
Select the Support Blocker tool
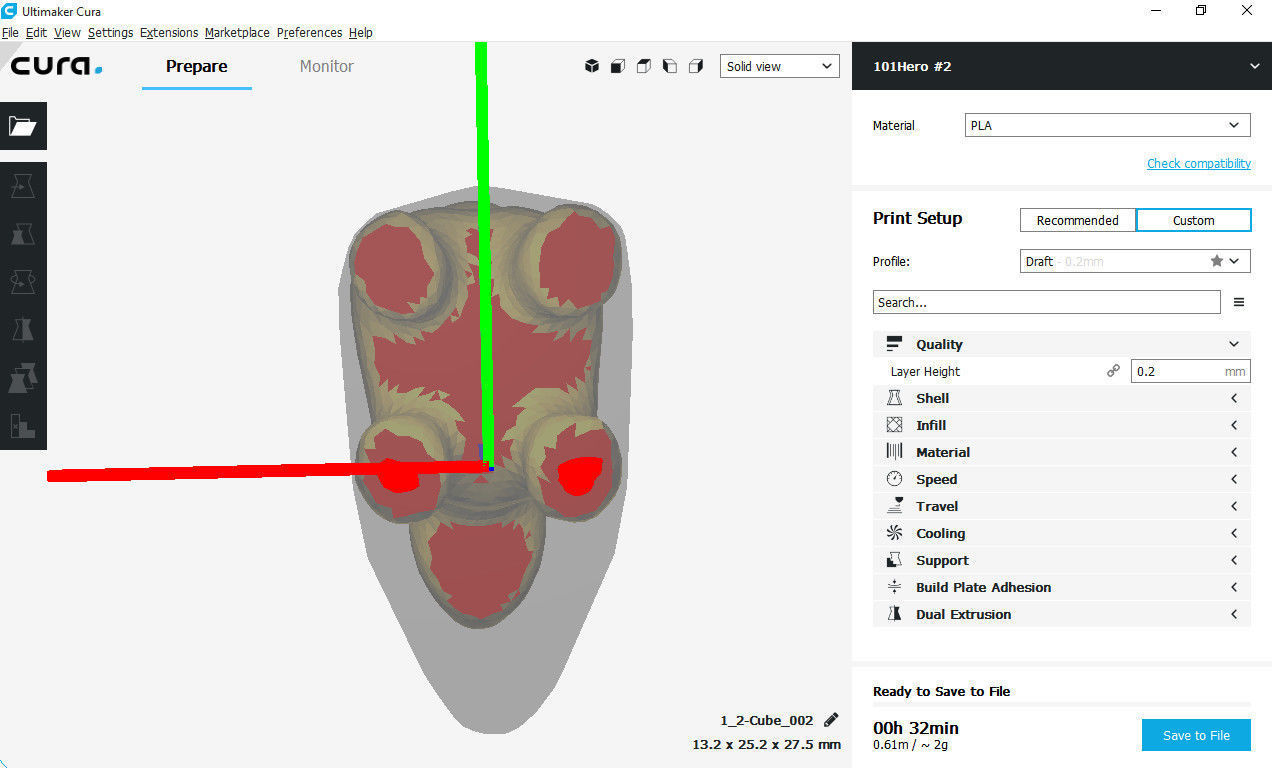[x=23, y=425]
